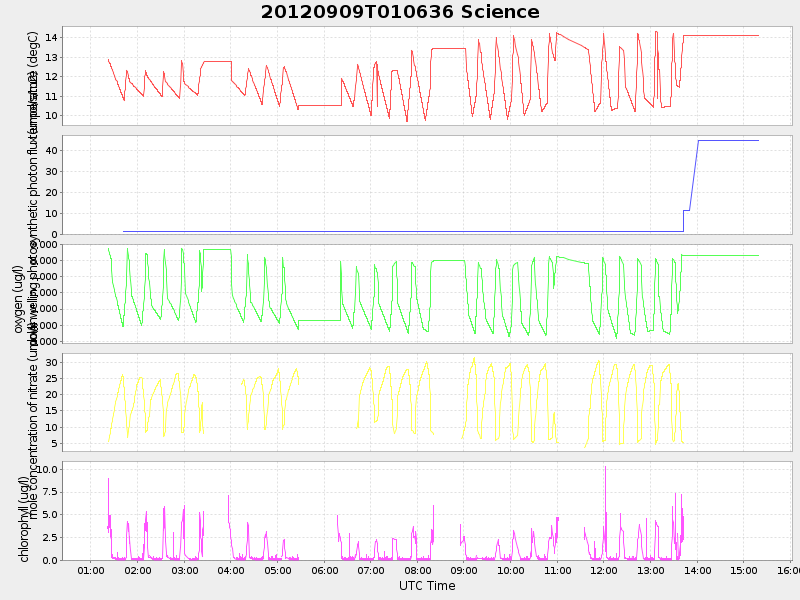Click the 06:00 time tick label
Image resolution: width=800 pixels, height=600 pixels.
[324, 570]
